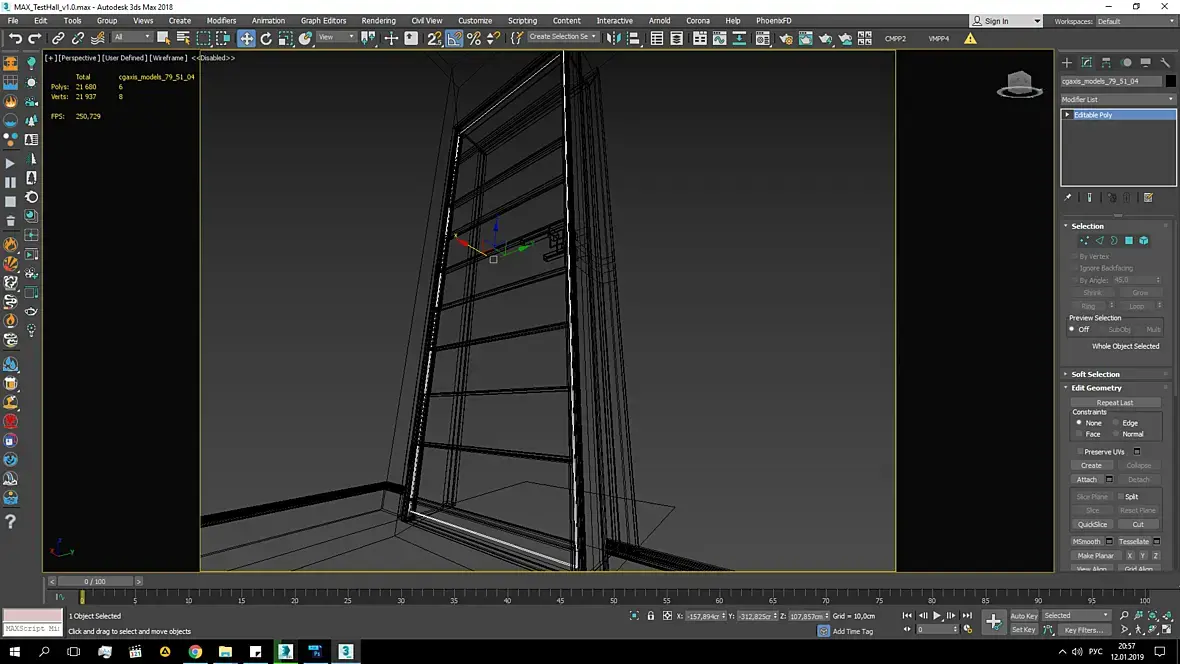Click the Mirror tool icon
Screen dimensions: 1180x664
point(613,38)
